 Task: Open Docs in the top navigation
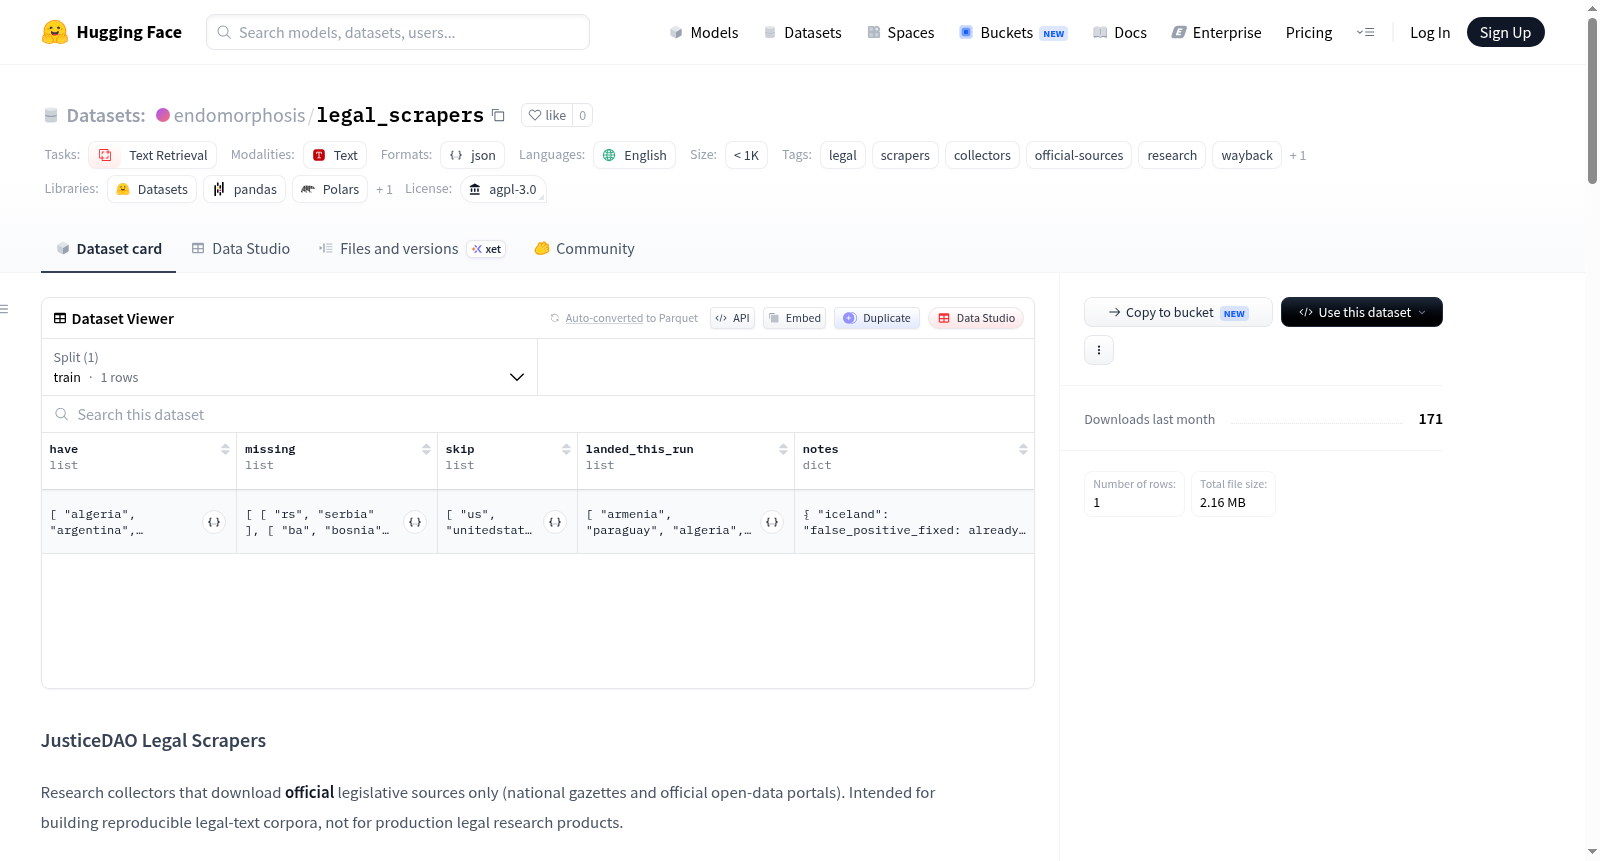click(x=1120, y=32)
